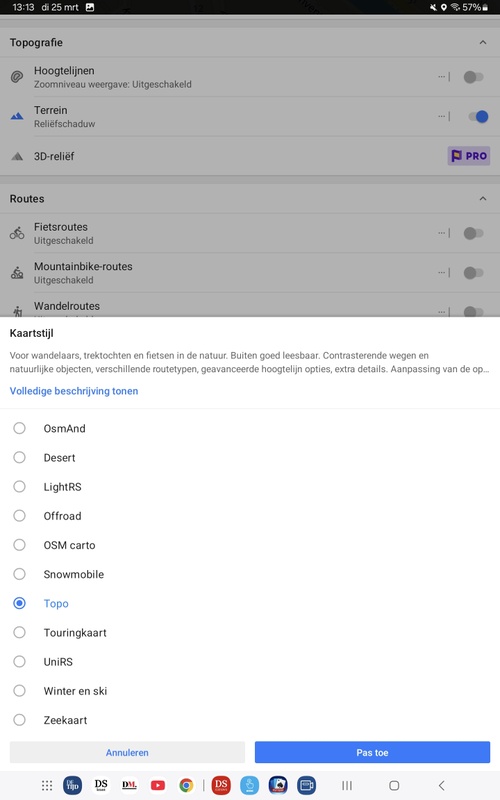Viewport: 500px width, 800px height.
Task: Open options dots for Hoogtelijnen
Action: [442, 77]
